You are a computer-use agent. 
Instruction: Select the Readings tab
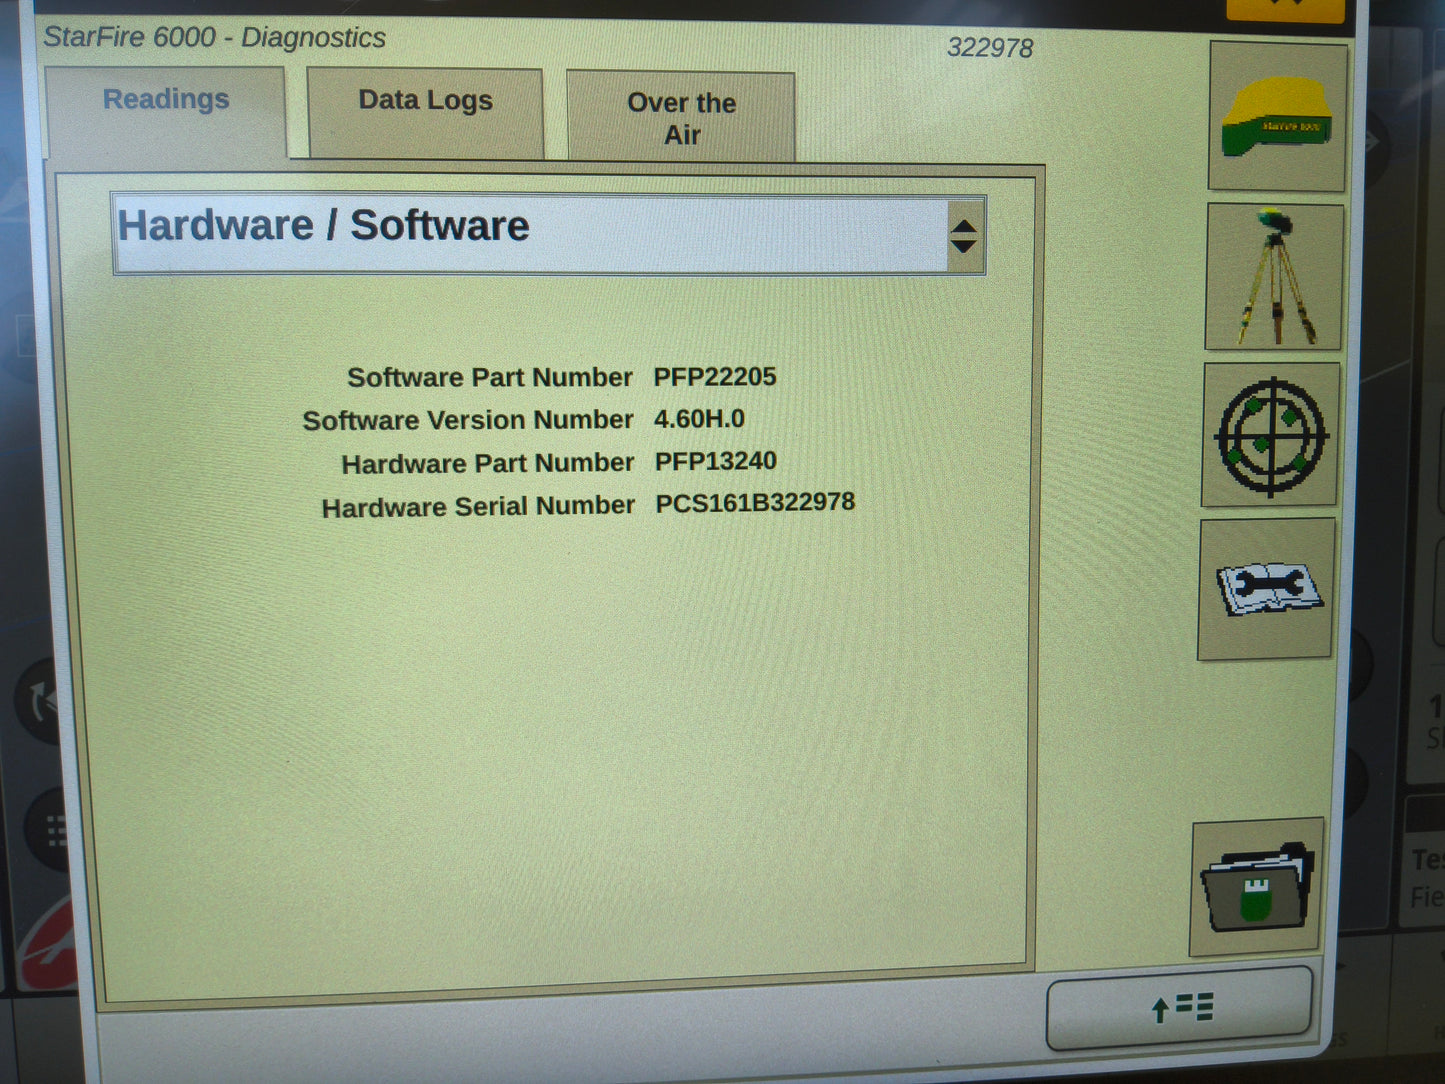(x=166, y=99)
